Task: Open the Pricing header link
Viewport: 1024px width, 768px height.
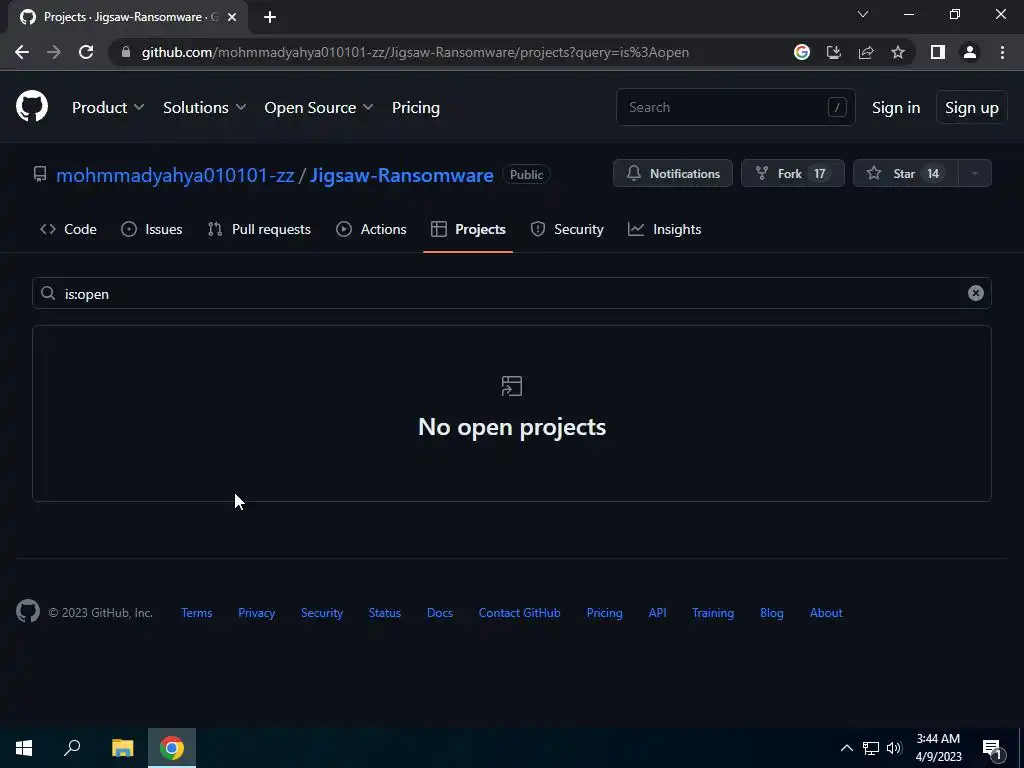Action: [x=415, y=107]
